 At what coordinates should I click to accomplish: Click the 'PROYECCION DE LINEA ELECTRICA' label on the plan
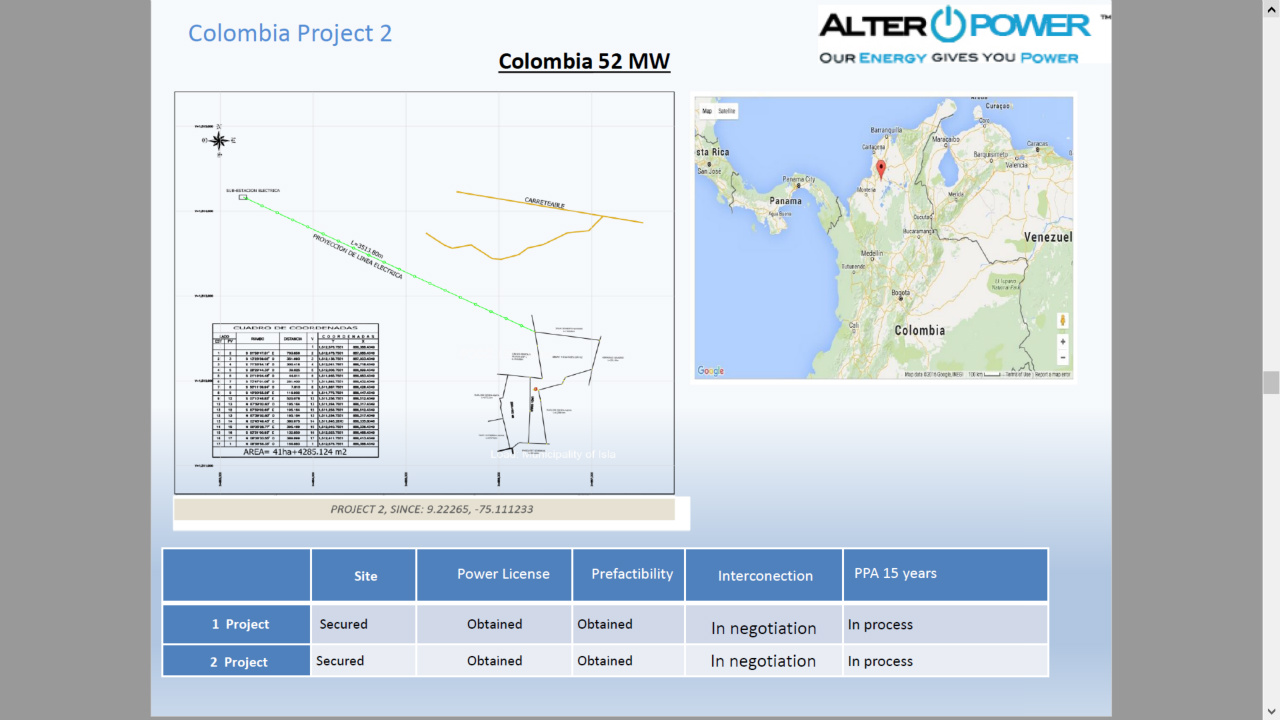coord(357,256)
